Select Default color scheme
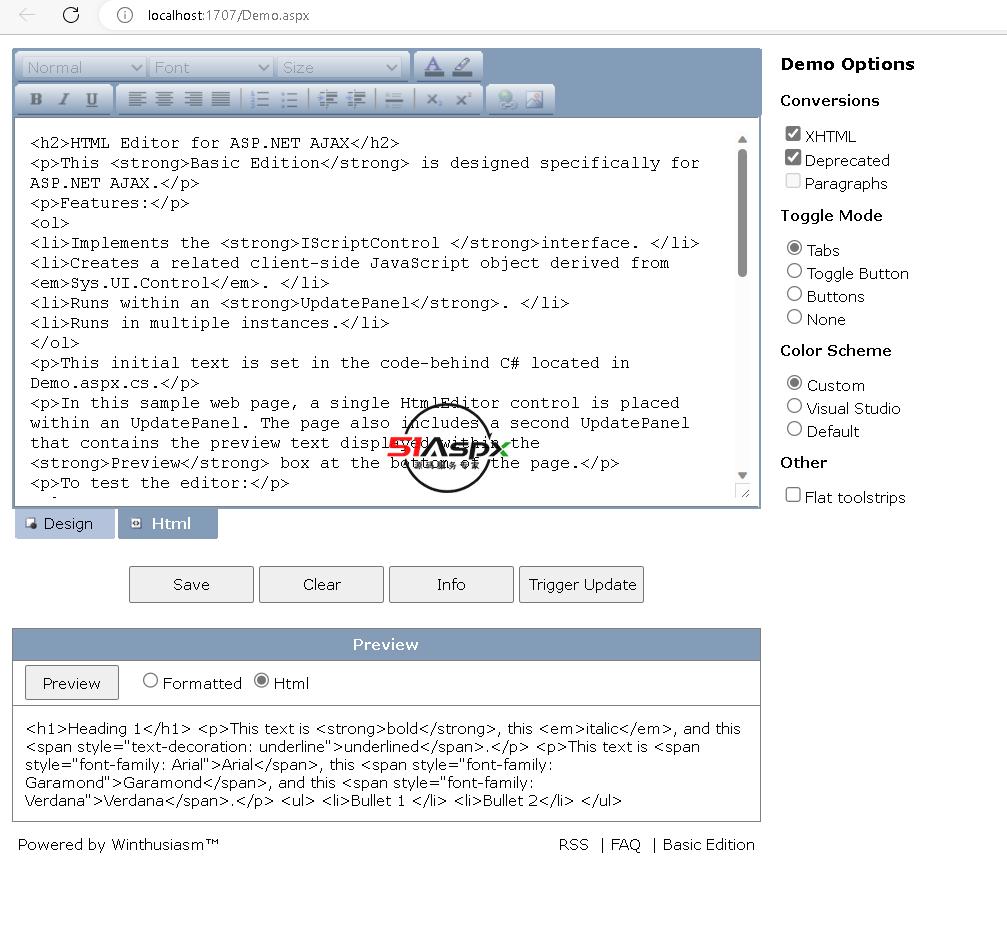The image size is (1007, 927). point(794,429)
